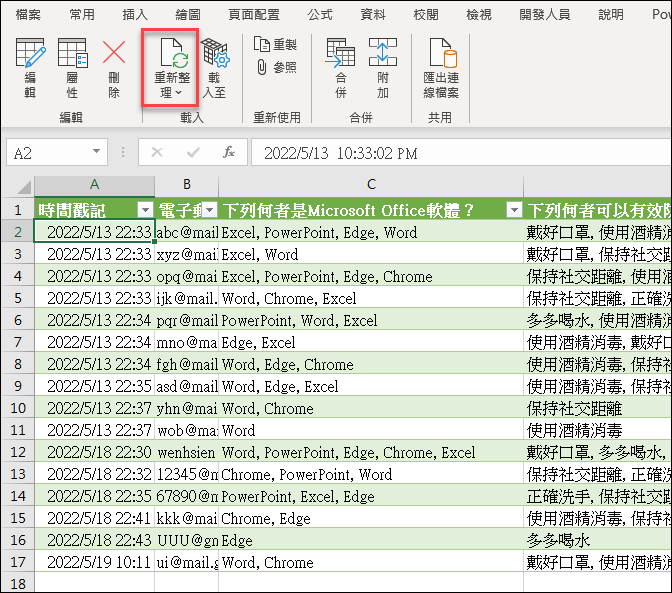Click timestamp cell 2022/5/18 22:30
This screenshot has width=672, height=593.
[94, 452]
